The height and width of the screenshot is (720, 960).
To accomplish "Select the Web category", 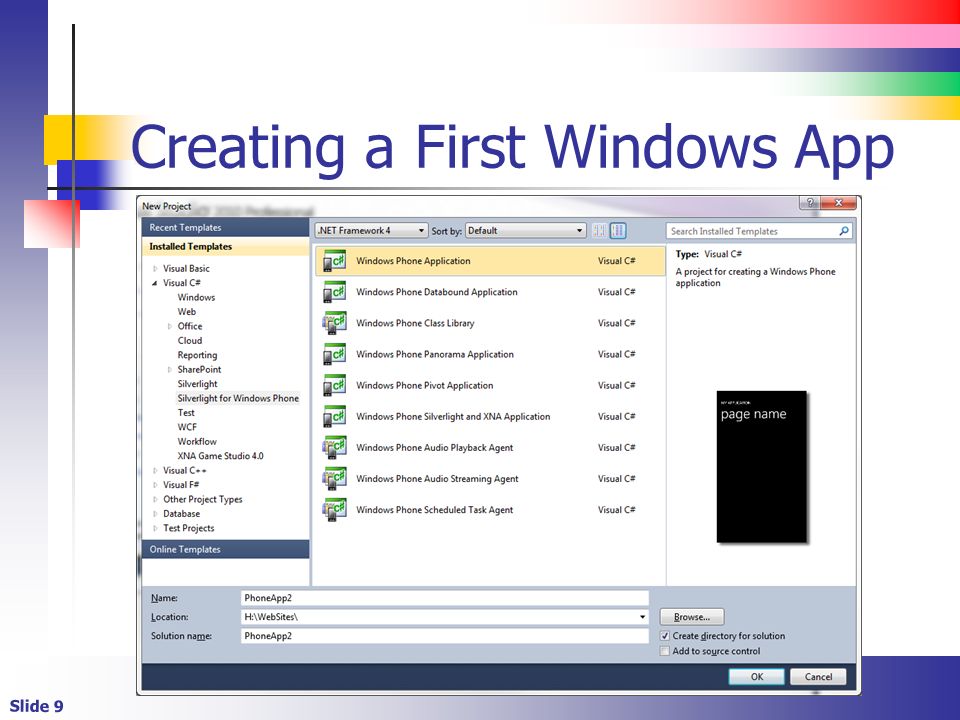I will point(187,312).
